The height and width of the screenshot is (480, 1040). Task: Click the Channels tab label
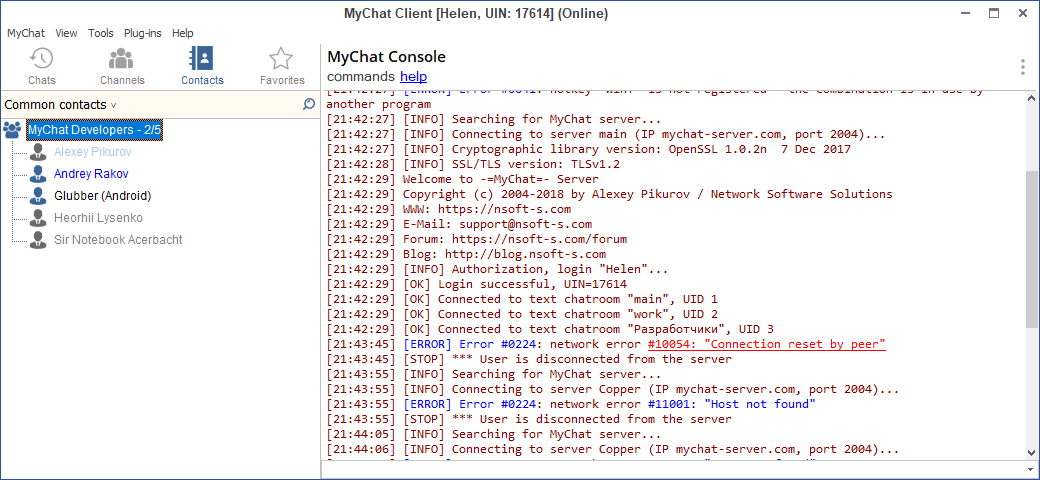[x=122, y=80]
